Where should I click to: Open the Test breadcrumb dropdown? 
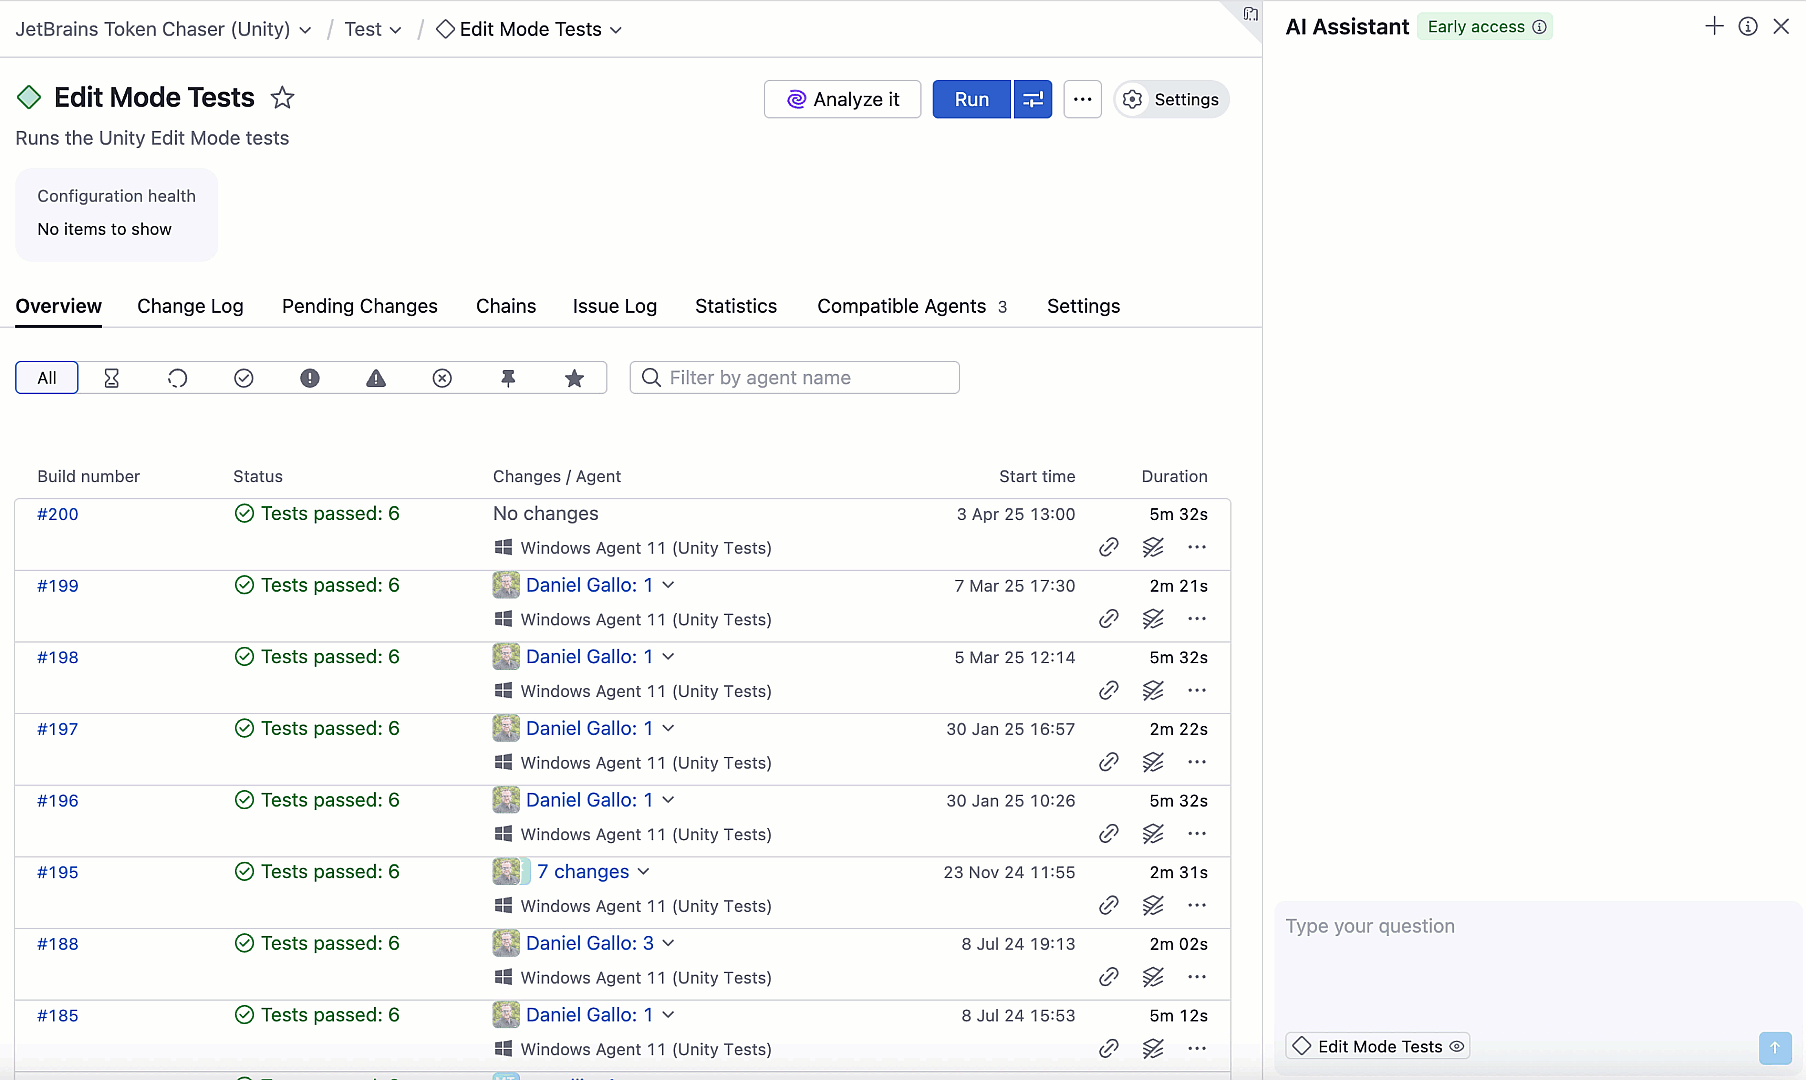coord(373,29)
